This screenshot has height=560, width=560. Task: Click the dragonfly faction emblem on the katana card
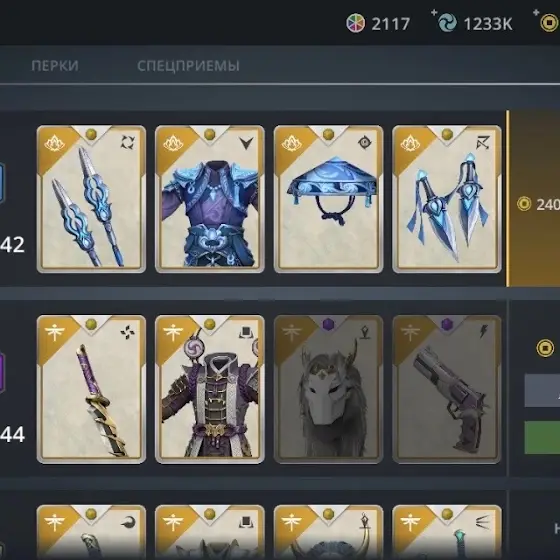click(x=54, y=332)
